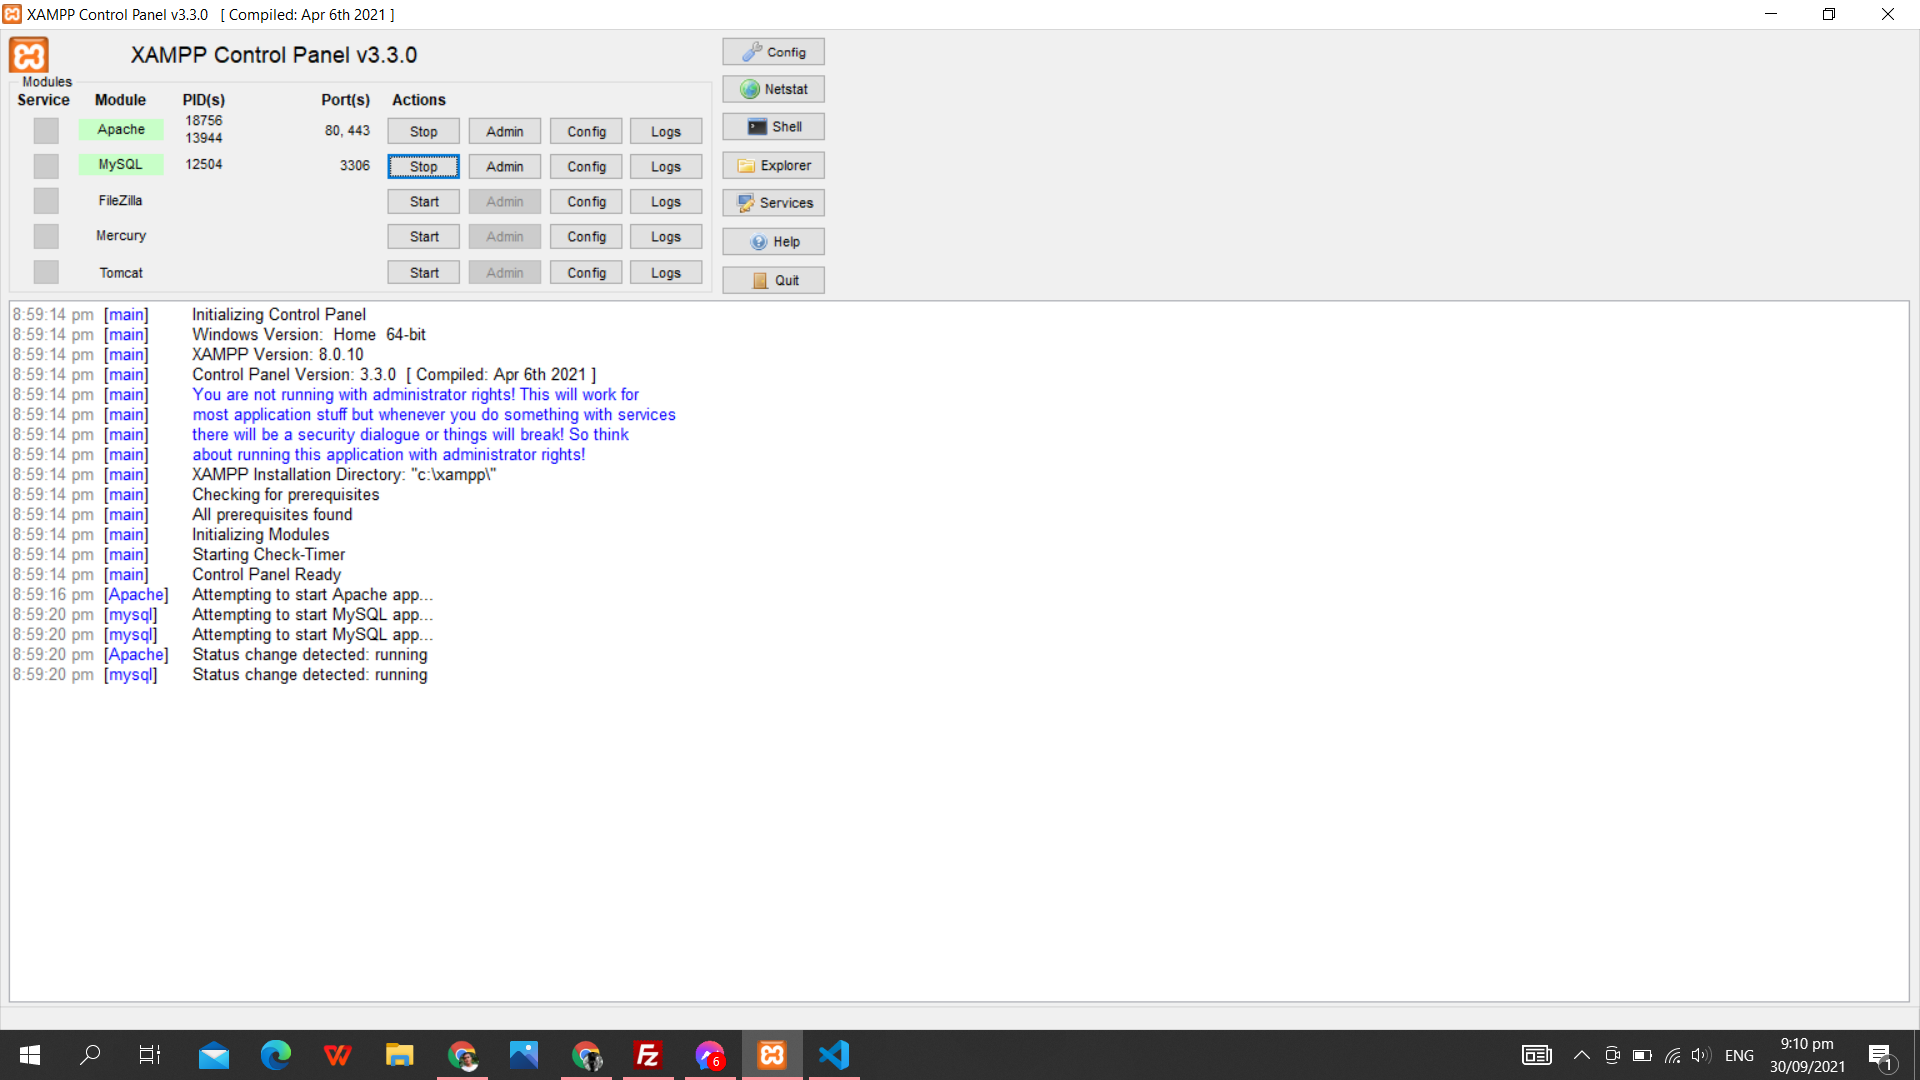
Task: Open the Help button
Action: [773, 242]
